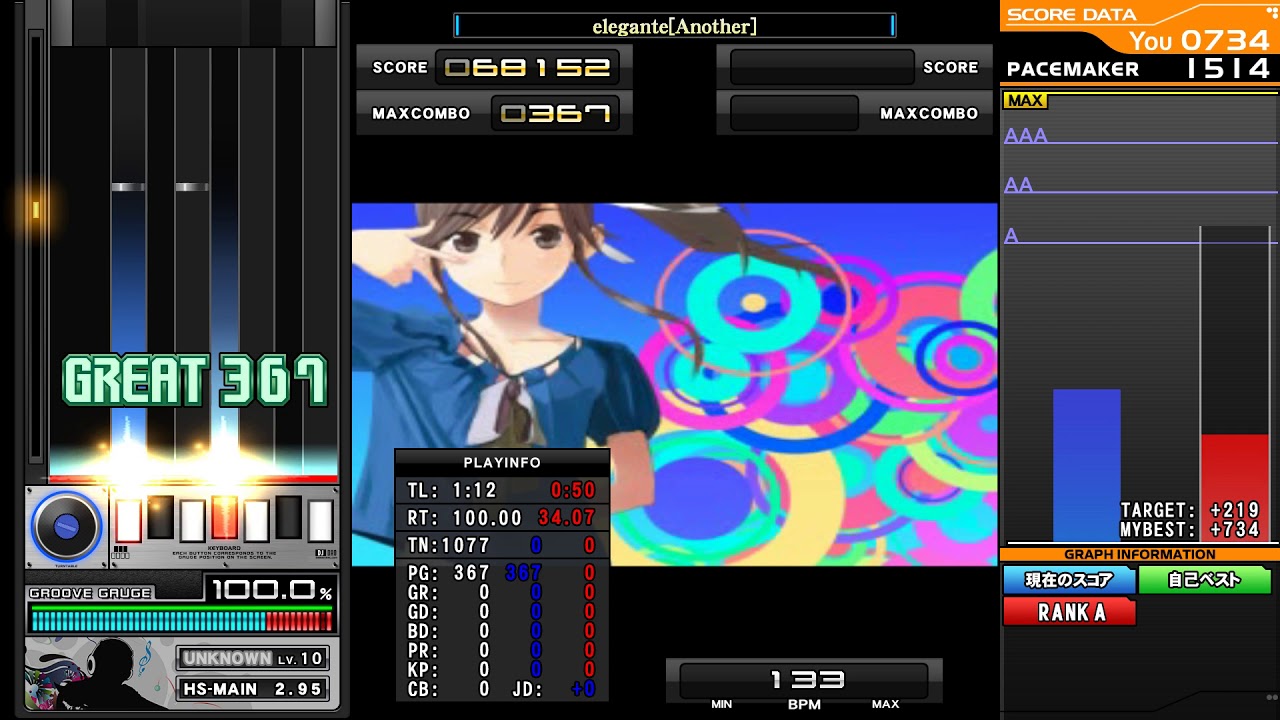Click the BPM value 133
The image size is (1280, 720).
(x=807, y=680)
